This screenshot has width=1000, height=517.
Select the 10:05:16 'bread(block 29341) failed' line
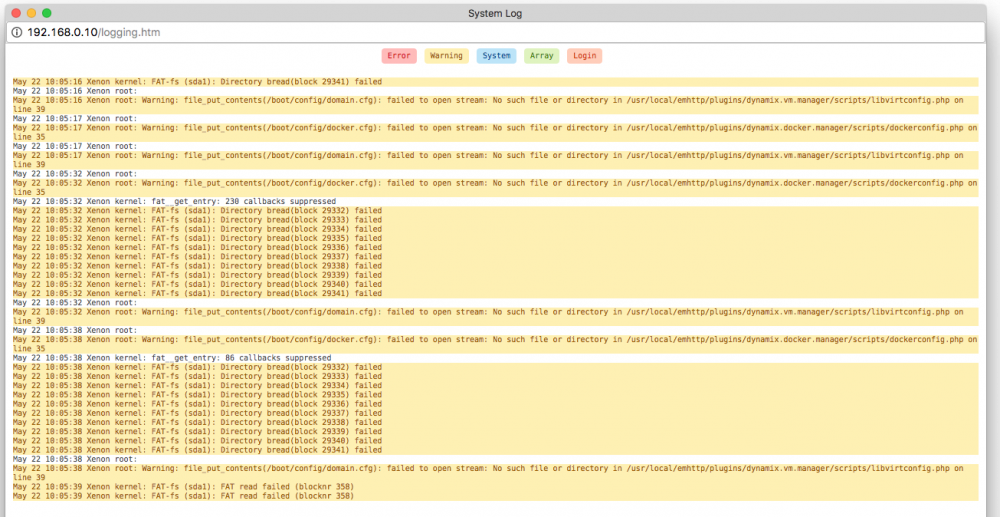click(x=495, y=82)
